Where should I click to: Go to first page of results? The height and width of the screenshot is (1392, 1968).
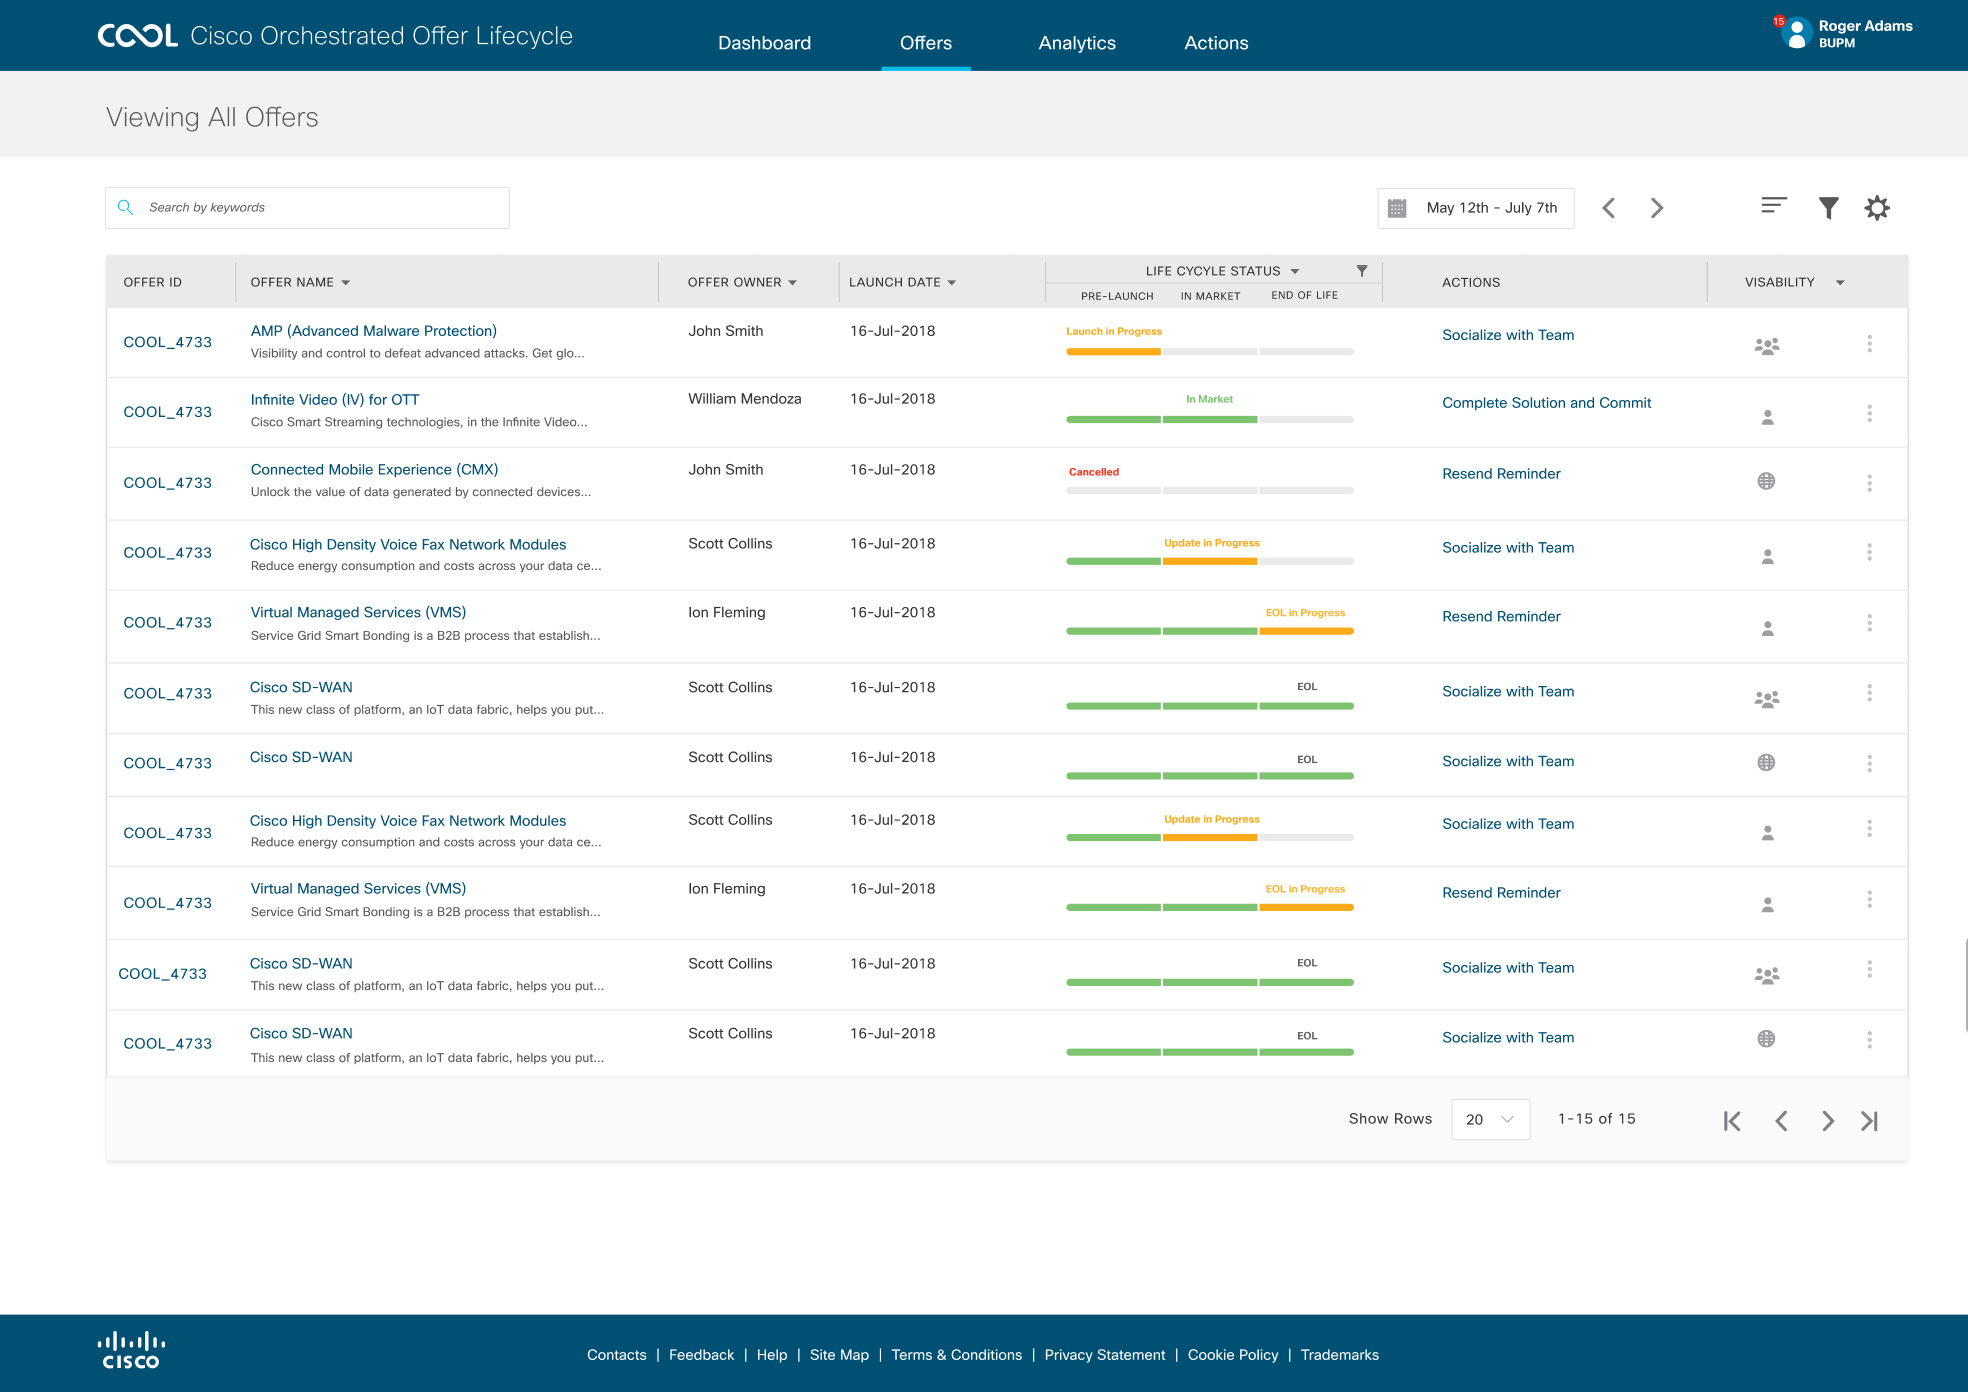1732,1121
